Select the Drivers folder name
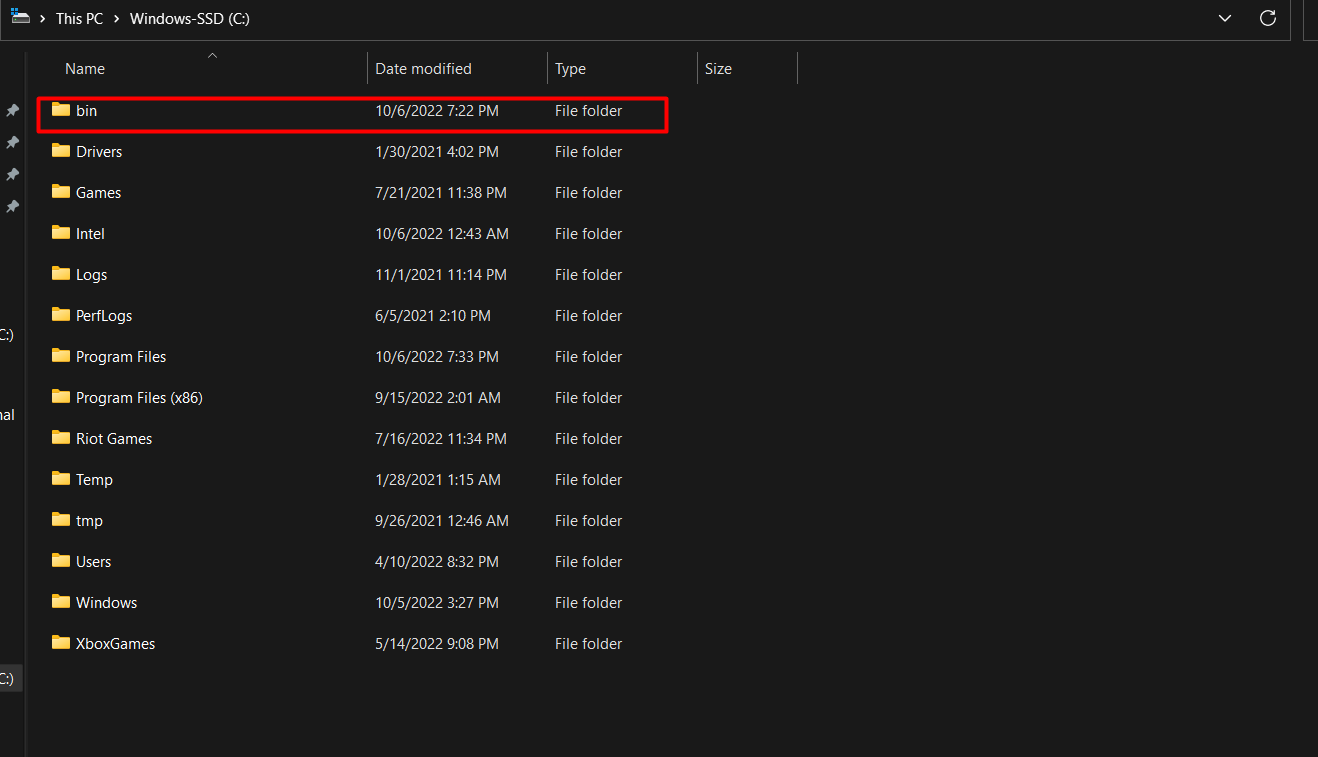The image size is (1318, 757). click(x=99, y=152)
